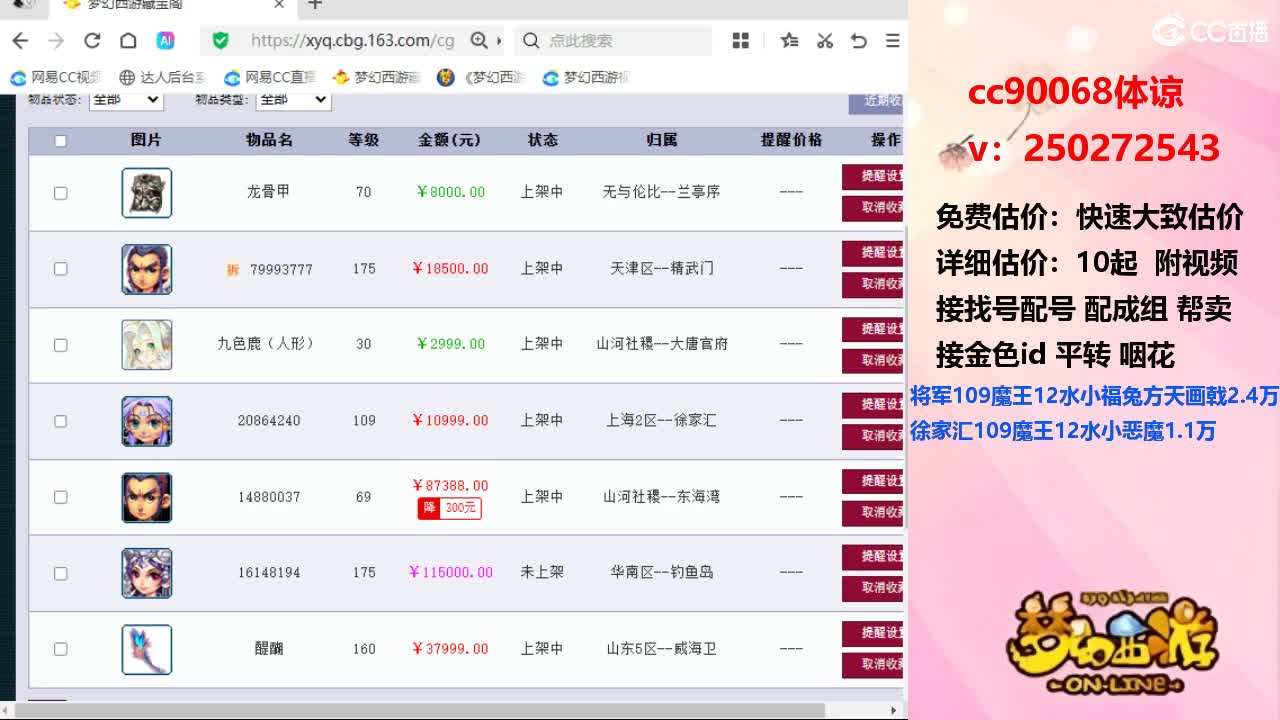Open the 达人后台 bookmark
Image resolution: width=1280 pixels, height=720 pixels.
pyautogui.click(x=162, y=77)
